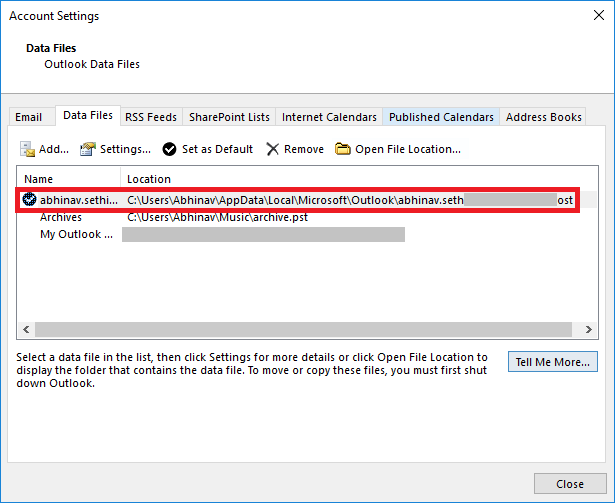The height and width of the screenshot is (503, 615).
Task: Click the abhinav.seth .ost location path
Action: point(350,200)
